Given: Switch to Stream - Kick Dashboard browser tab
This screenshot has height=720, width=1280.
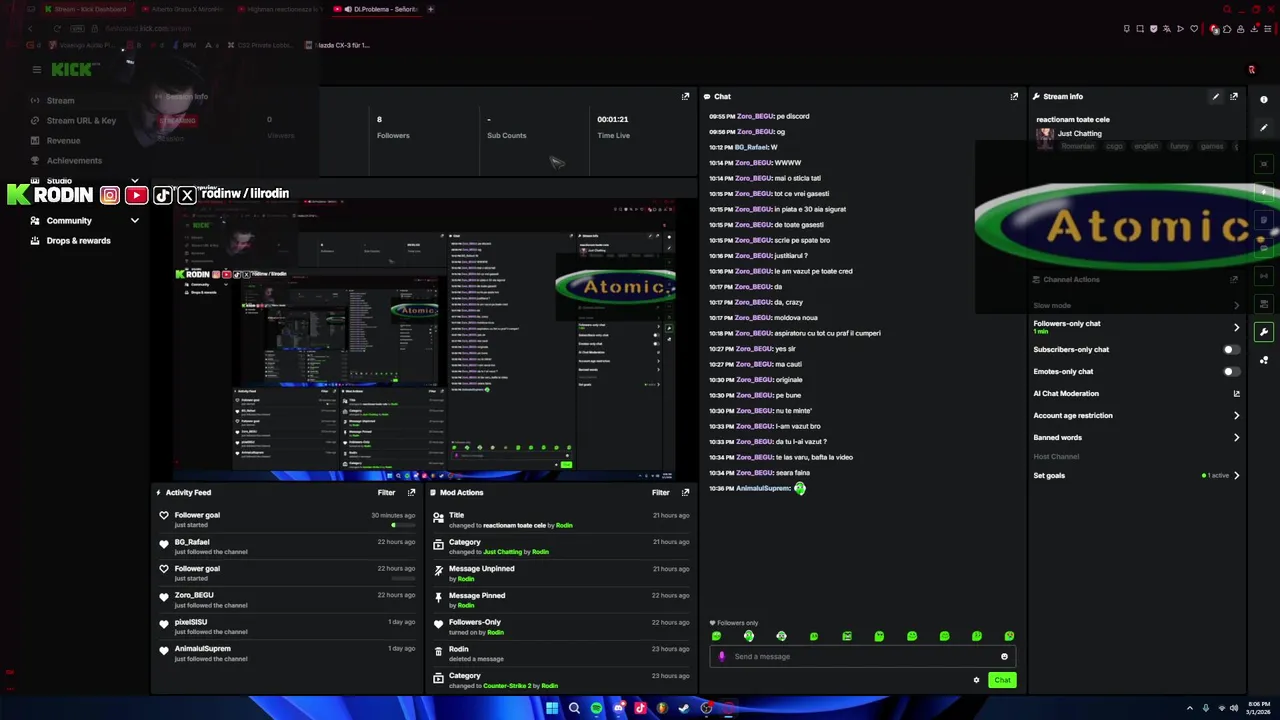Looking at the screenshot, I should click(x=86, y=9).
